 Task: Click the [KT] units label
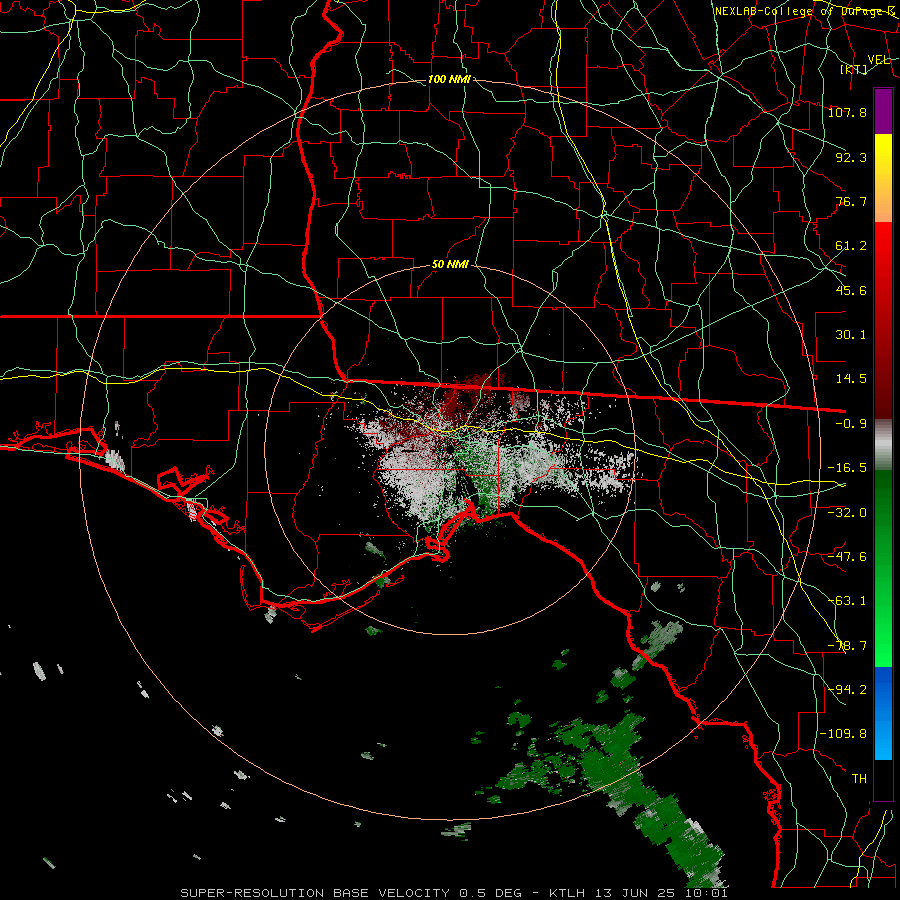[x=854, y=69]
